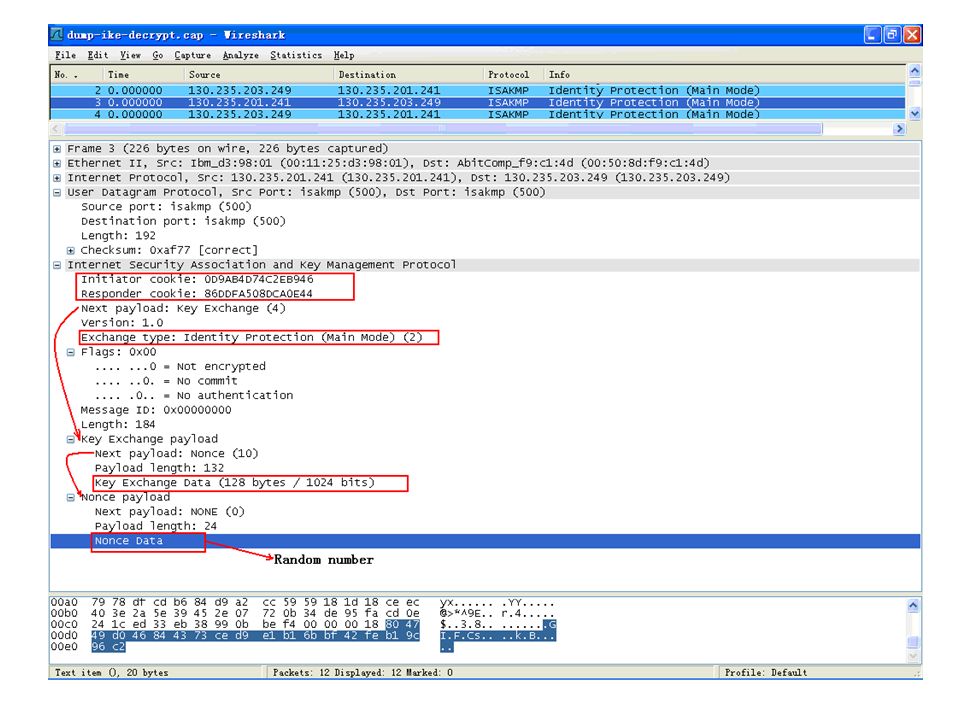Screen dimensions: 960x720
Task: Expand the Frame 3 tree node
Action: (x=57, y=149)
